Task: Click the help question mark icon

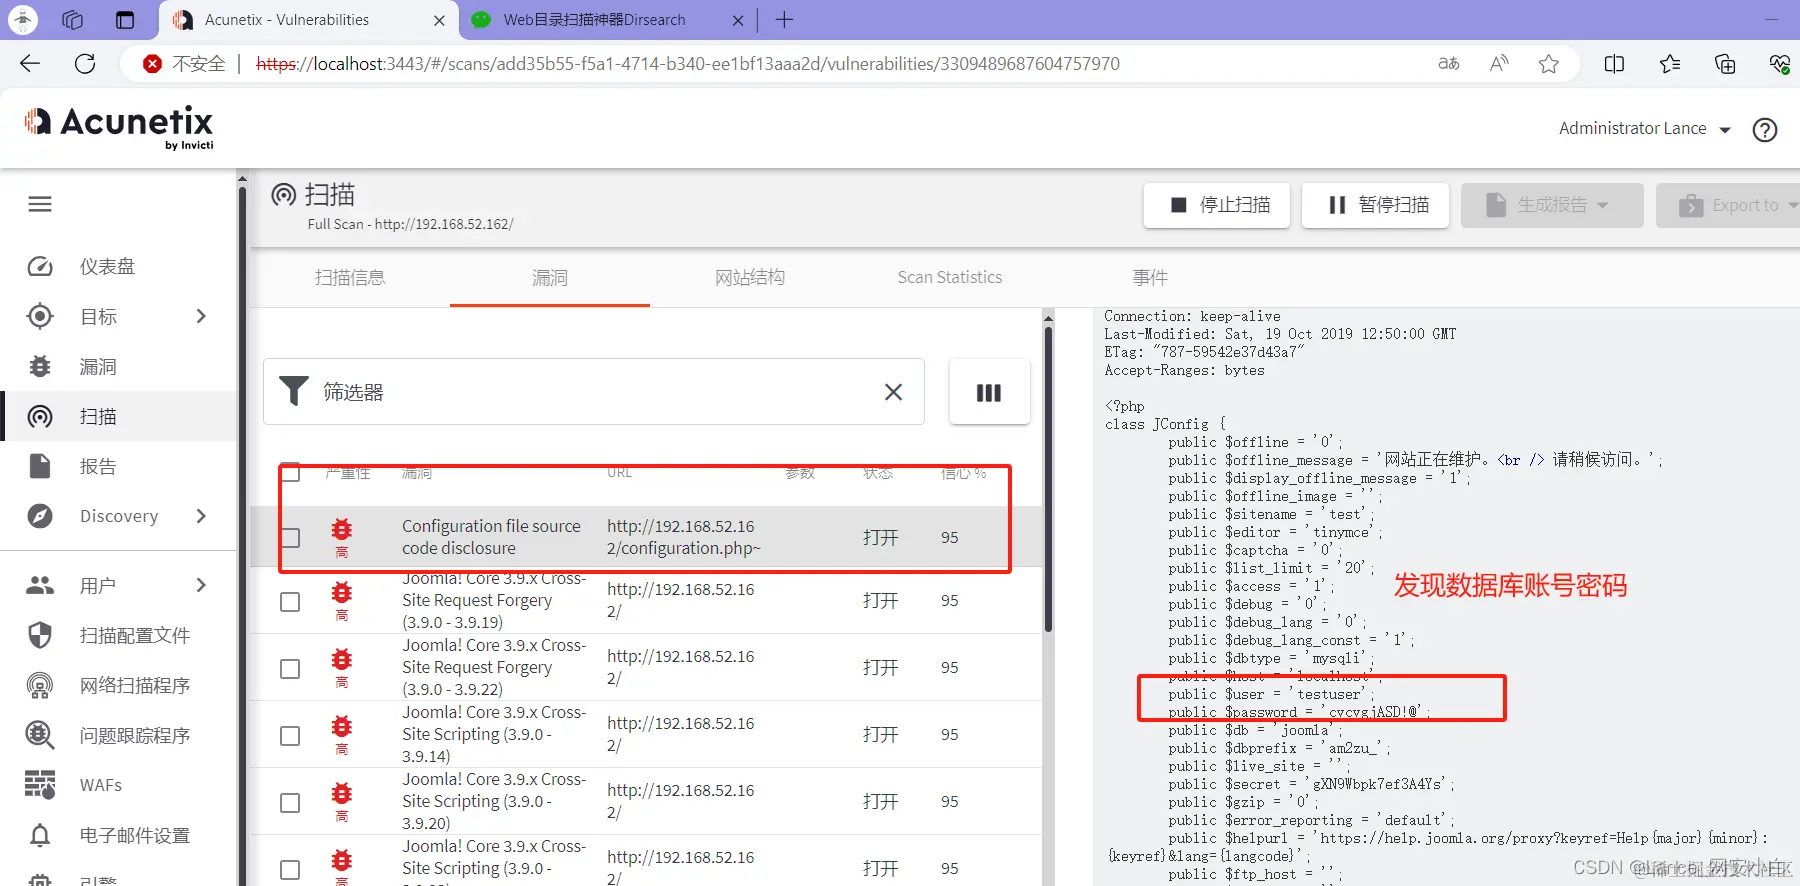Action: tap(1765, 130)
